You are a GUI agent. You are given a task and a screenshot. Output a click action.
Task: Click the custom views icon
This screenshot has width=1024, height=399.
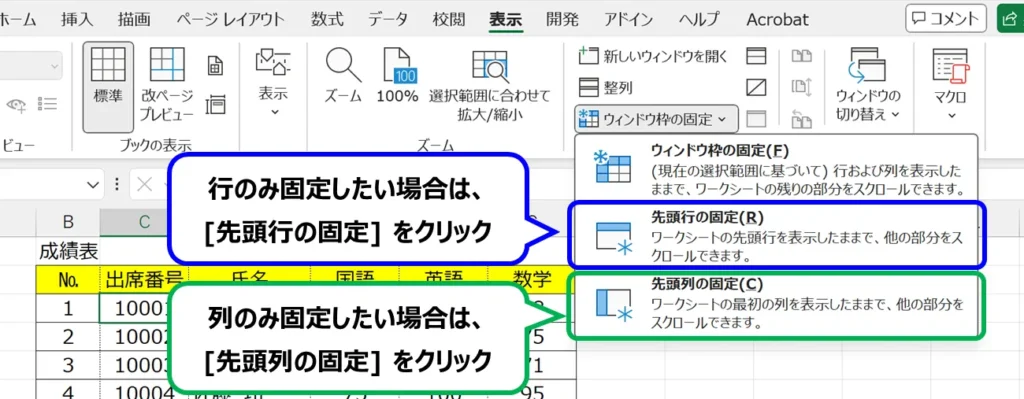tap(215, 105)
